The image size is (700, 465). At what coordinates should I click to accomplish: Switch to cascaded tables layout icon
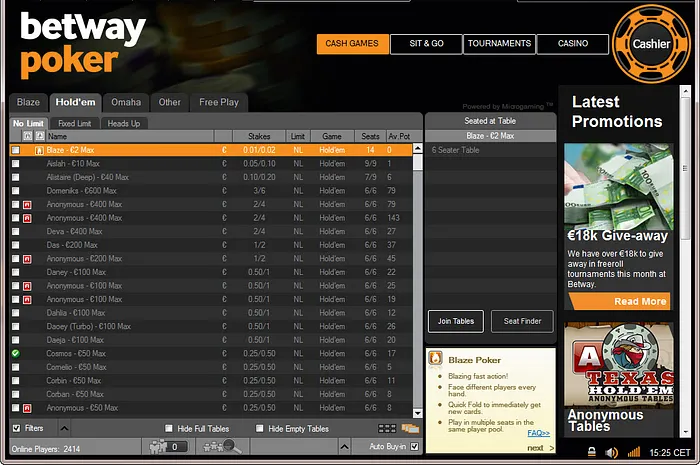coord(410,429)
